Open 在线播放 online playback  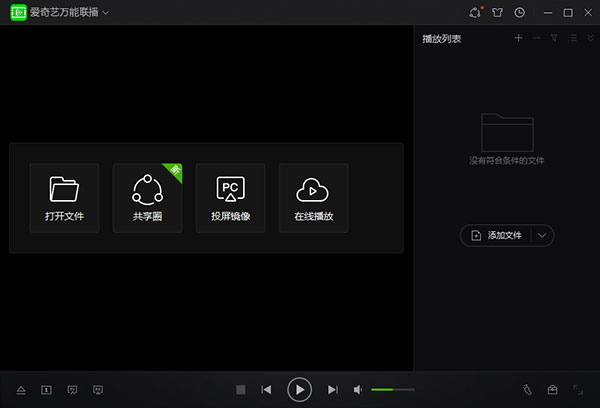313,198
